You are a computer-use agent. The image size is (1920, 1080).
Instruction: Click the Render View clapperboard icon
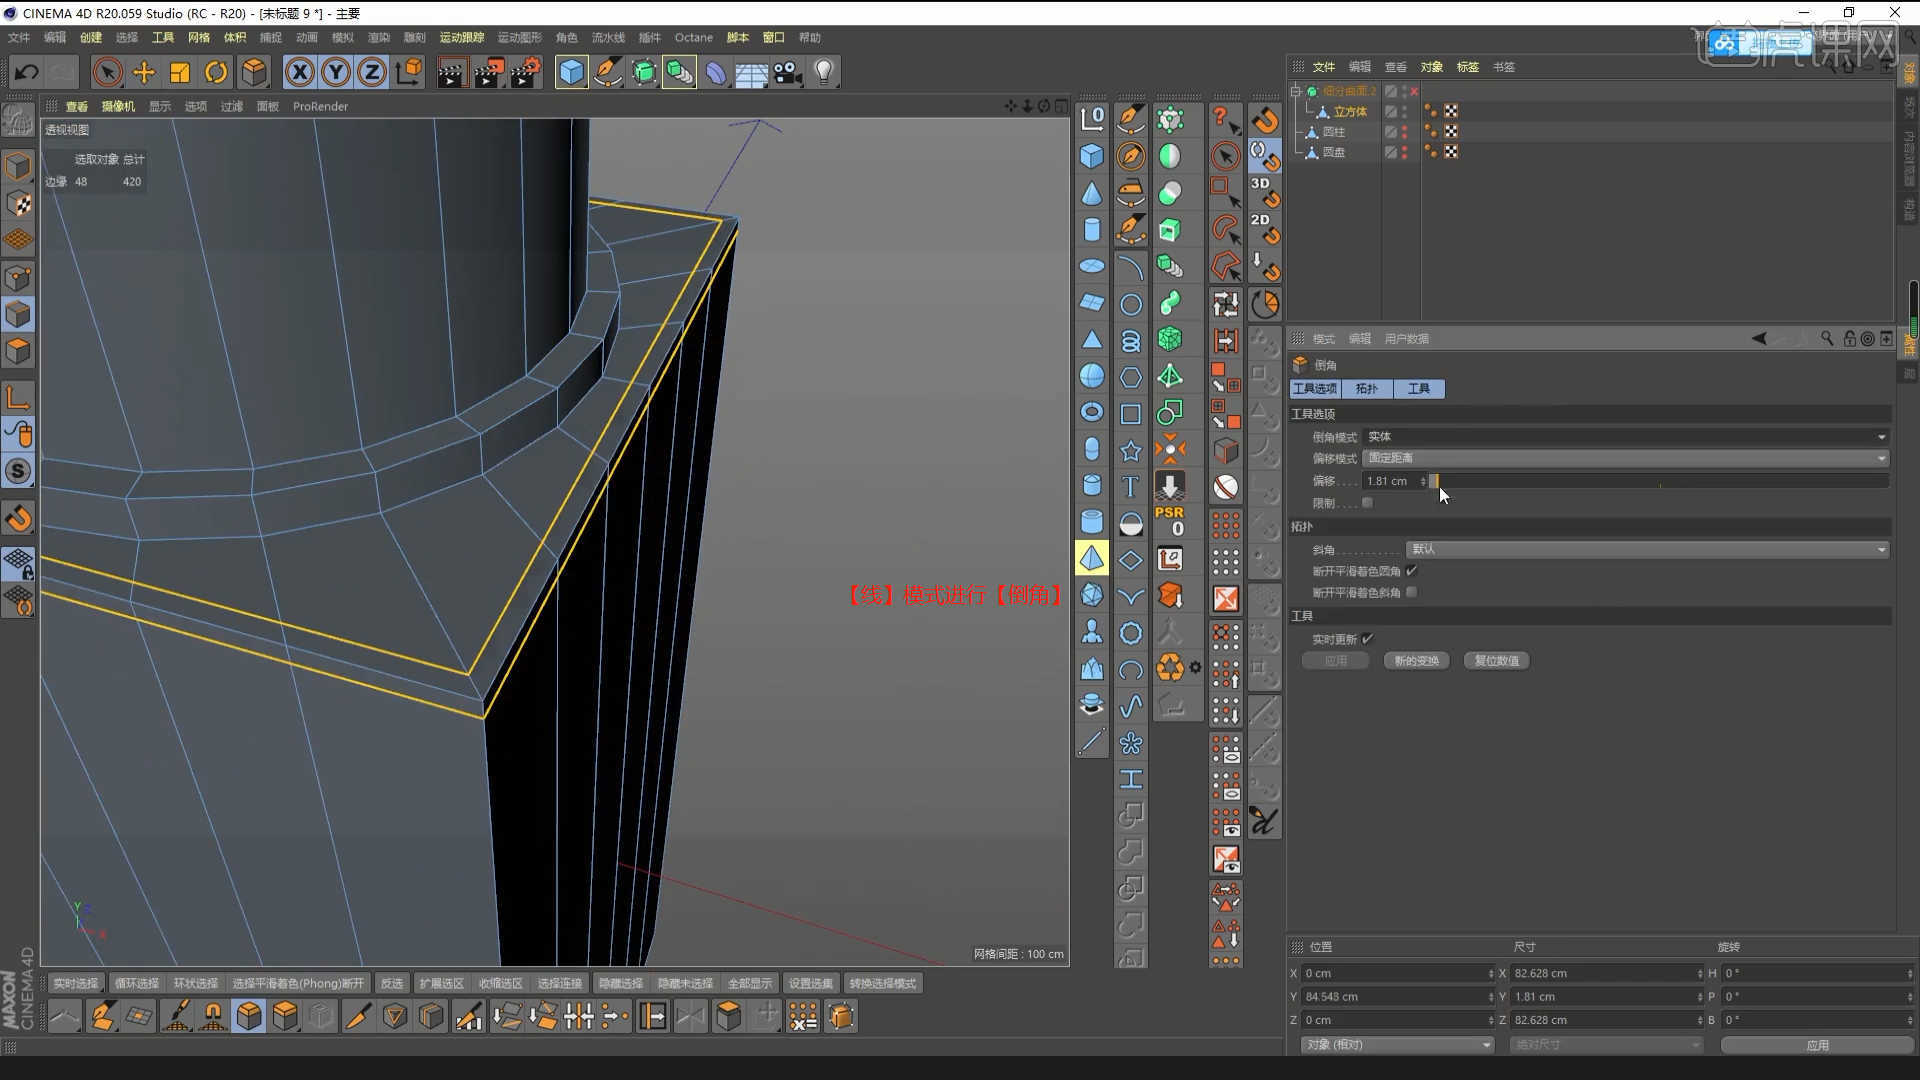(451, 72)
